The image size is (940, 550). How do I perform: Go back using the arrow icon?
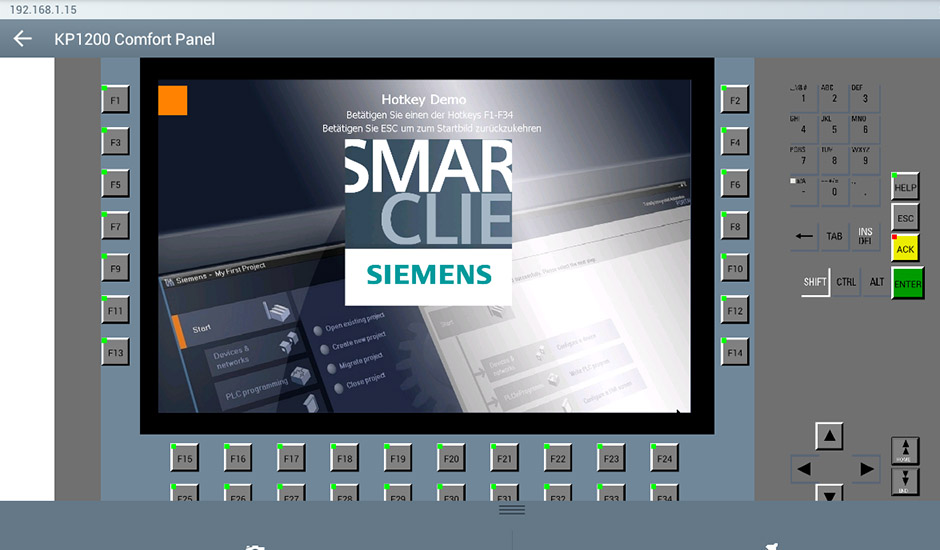click(x=22, y=39)
